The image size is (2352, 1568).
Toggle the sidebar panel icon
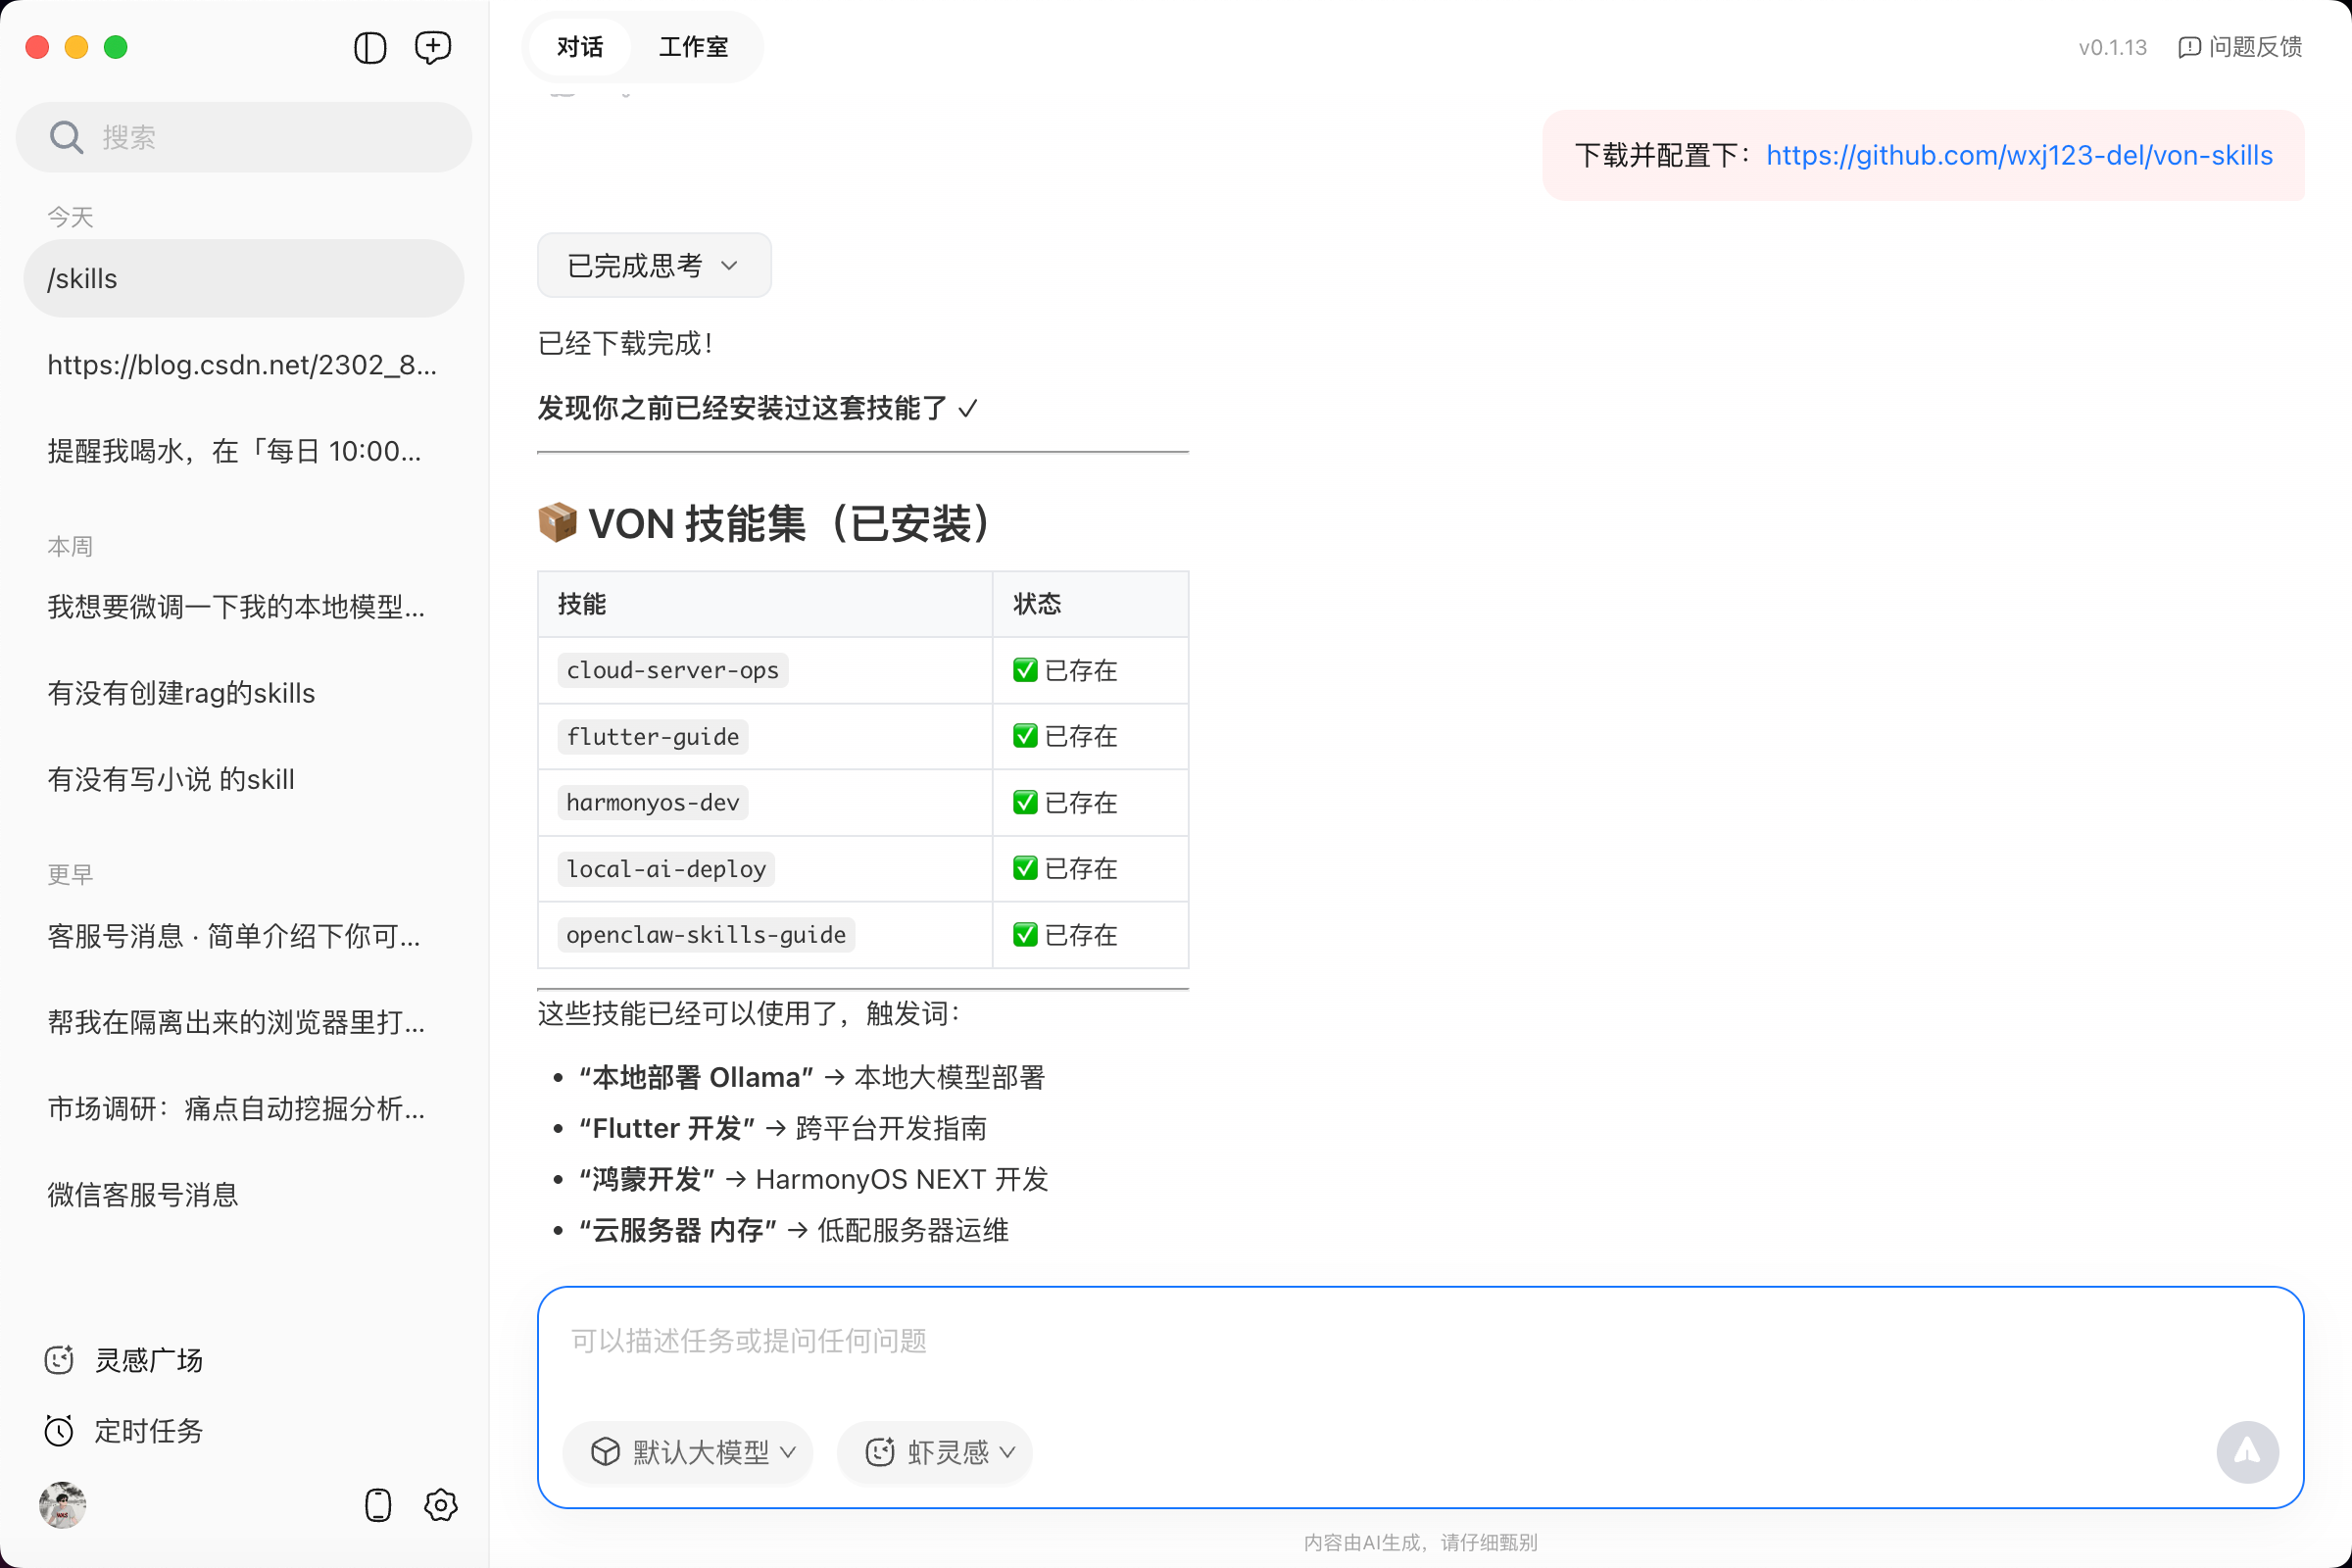pyautogui.click(x=370, y=47)
